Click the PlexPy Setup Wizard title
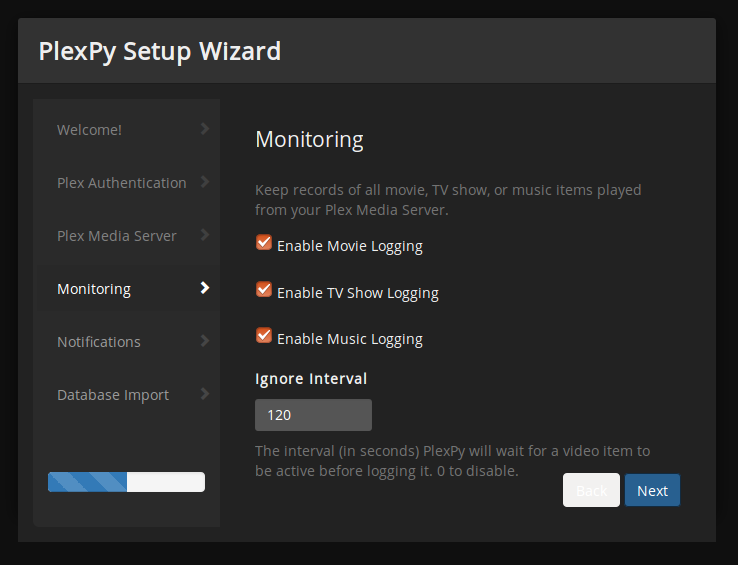The image size is (738, 565). (160, 52)
